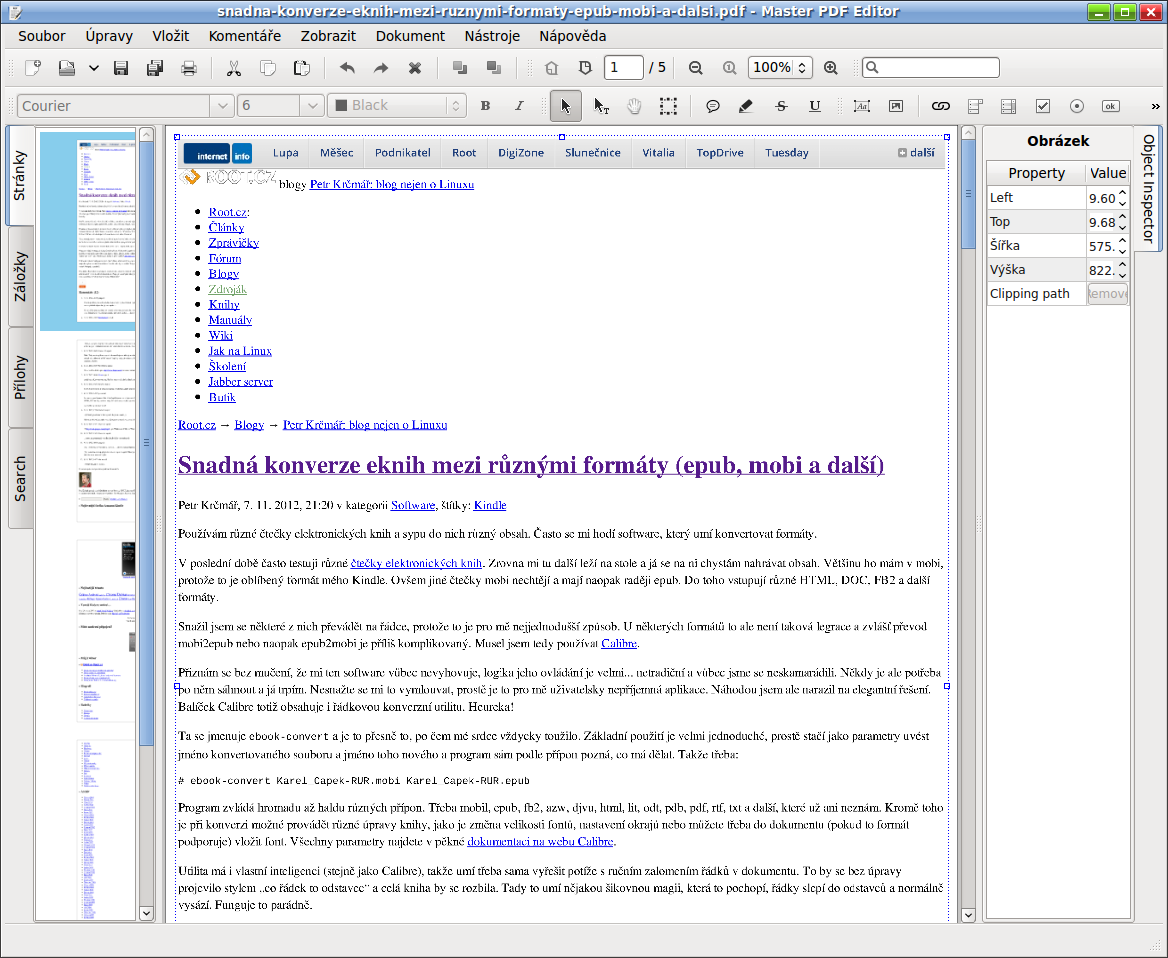The height and width of the screenshot is (958, 1168).
Task: Click the search text field
Action: [930, 68]
